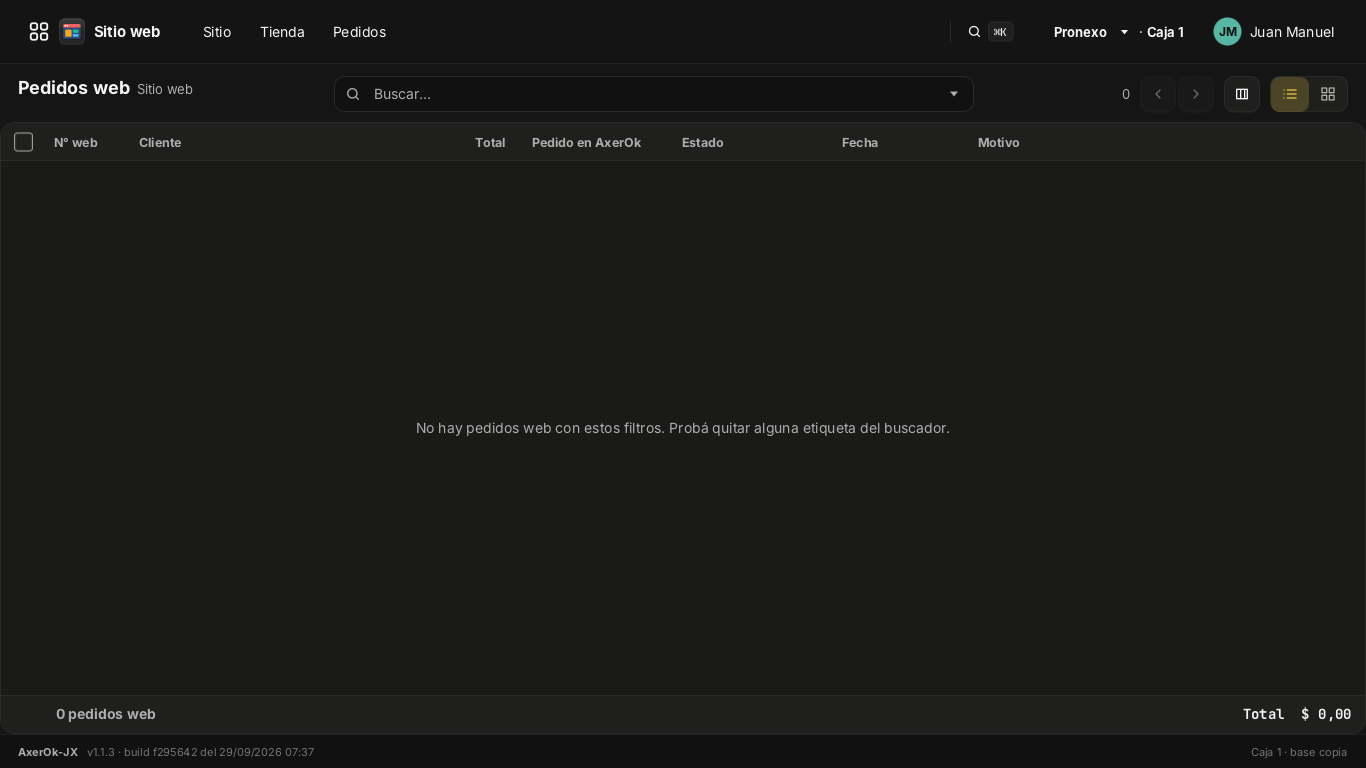Click the version build text v1.1.3

click(201, 752)
